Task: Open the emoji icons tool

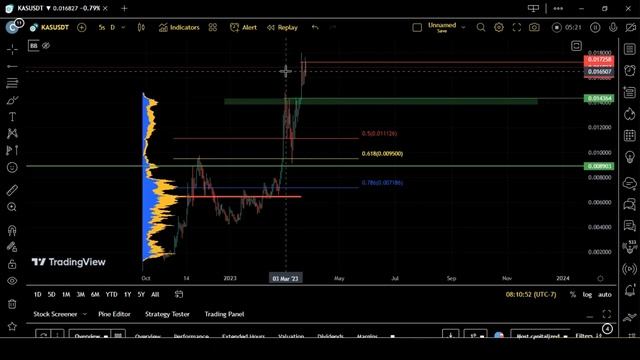Action: [x=12, y=167]
